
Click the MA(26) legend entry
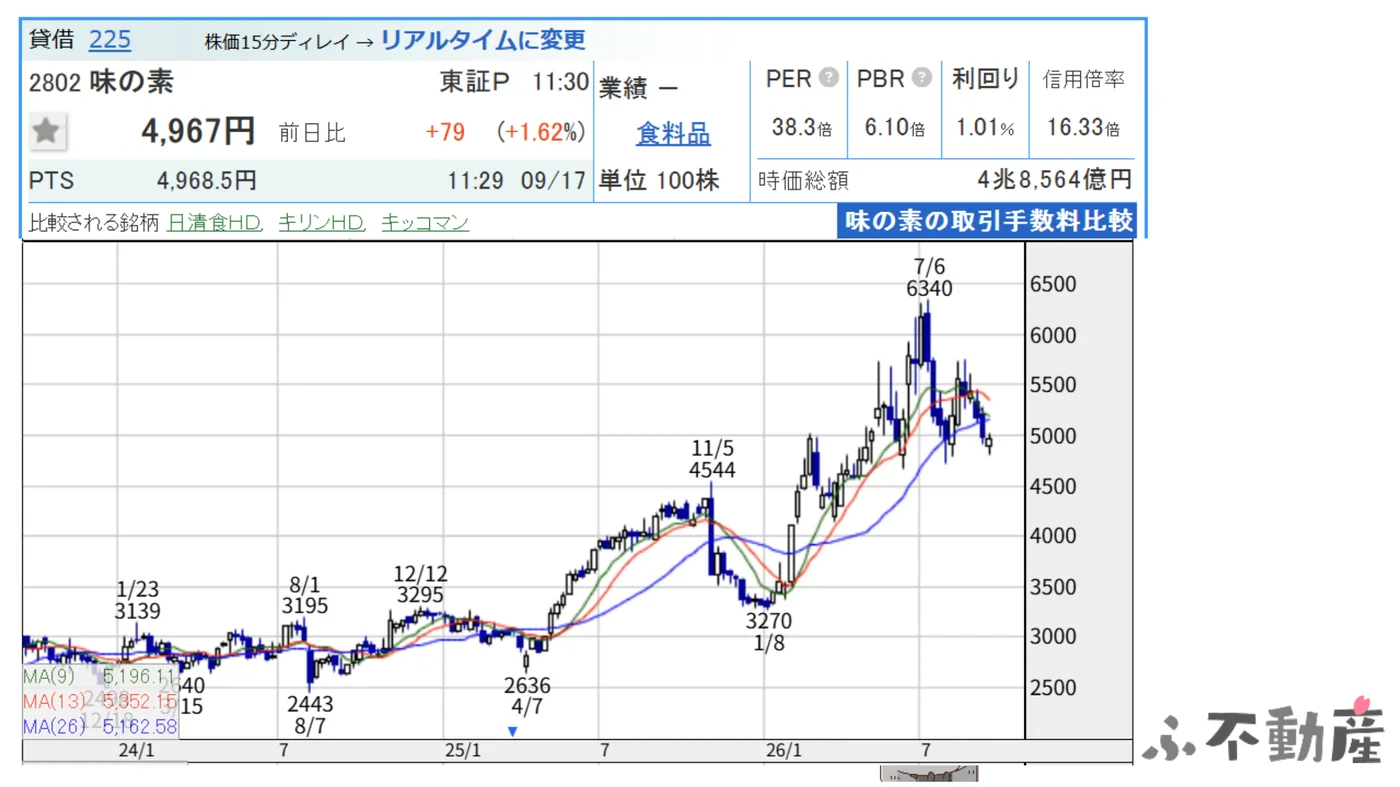99,727
